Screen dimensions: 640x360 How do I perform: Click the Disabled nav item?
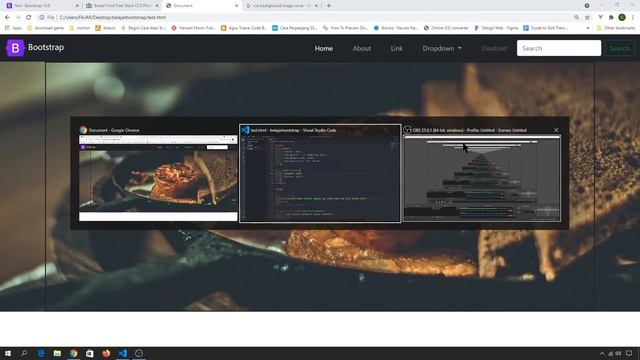[494, 48]
